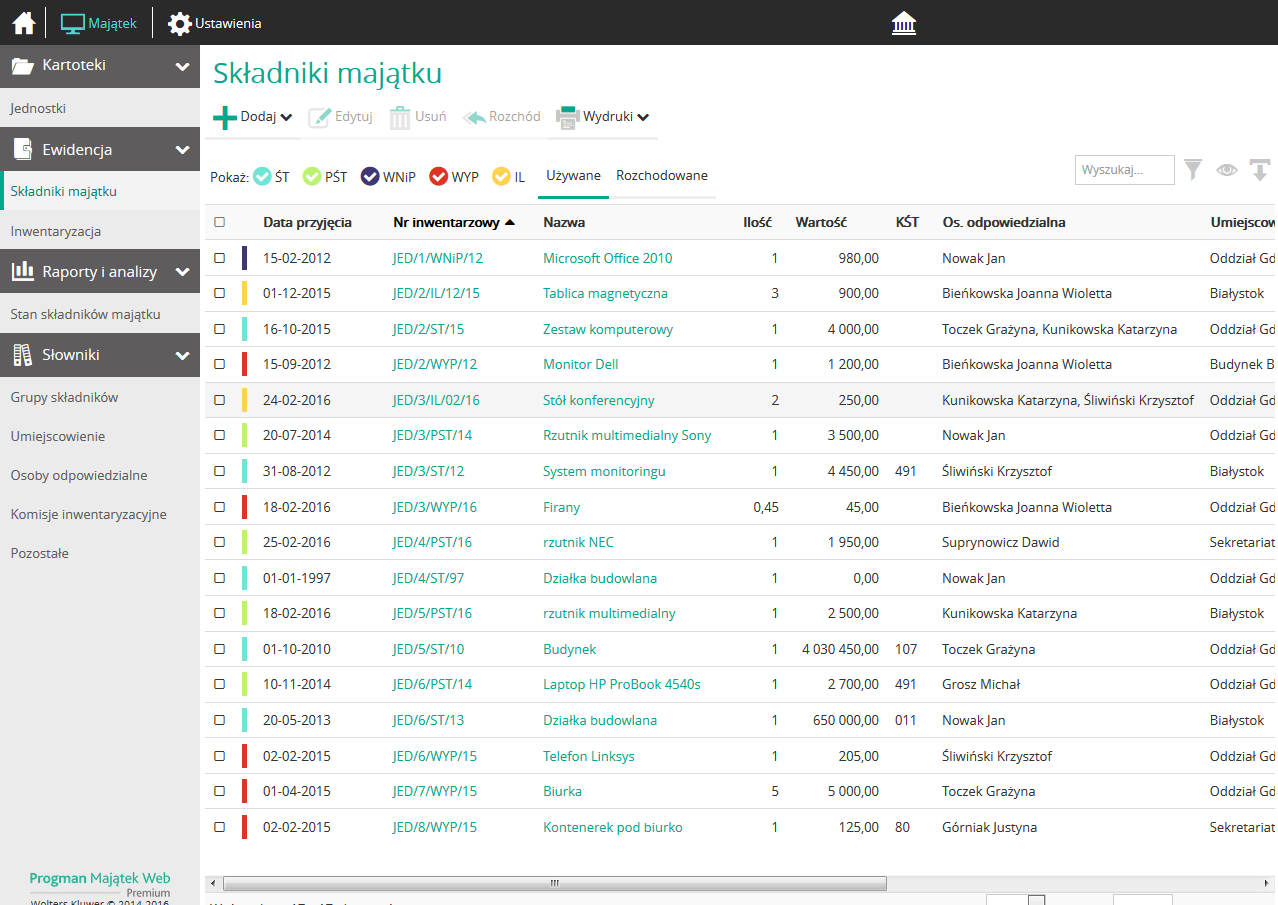The height and width of the screenshot is (905, 1278).
Task: Open Ustawienia gear settings
Action: [180, 23]
